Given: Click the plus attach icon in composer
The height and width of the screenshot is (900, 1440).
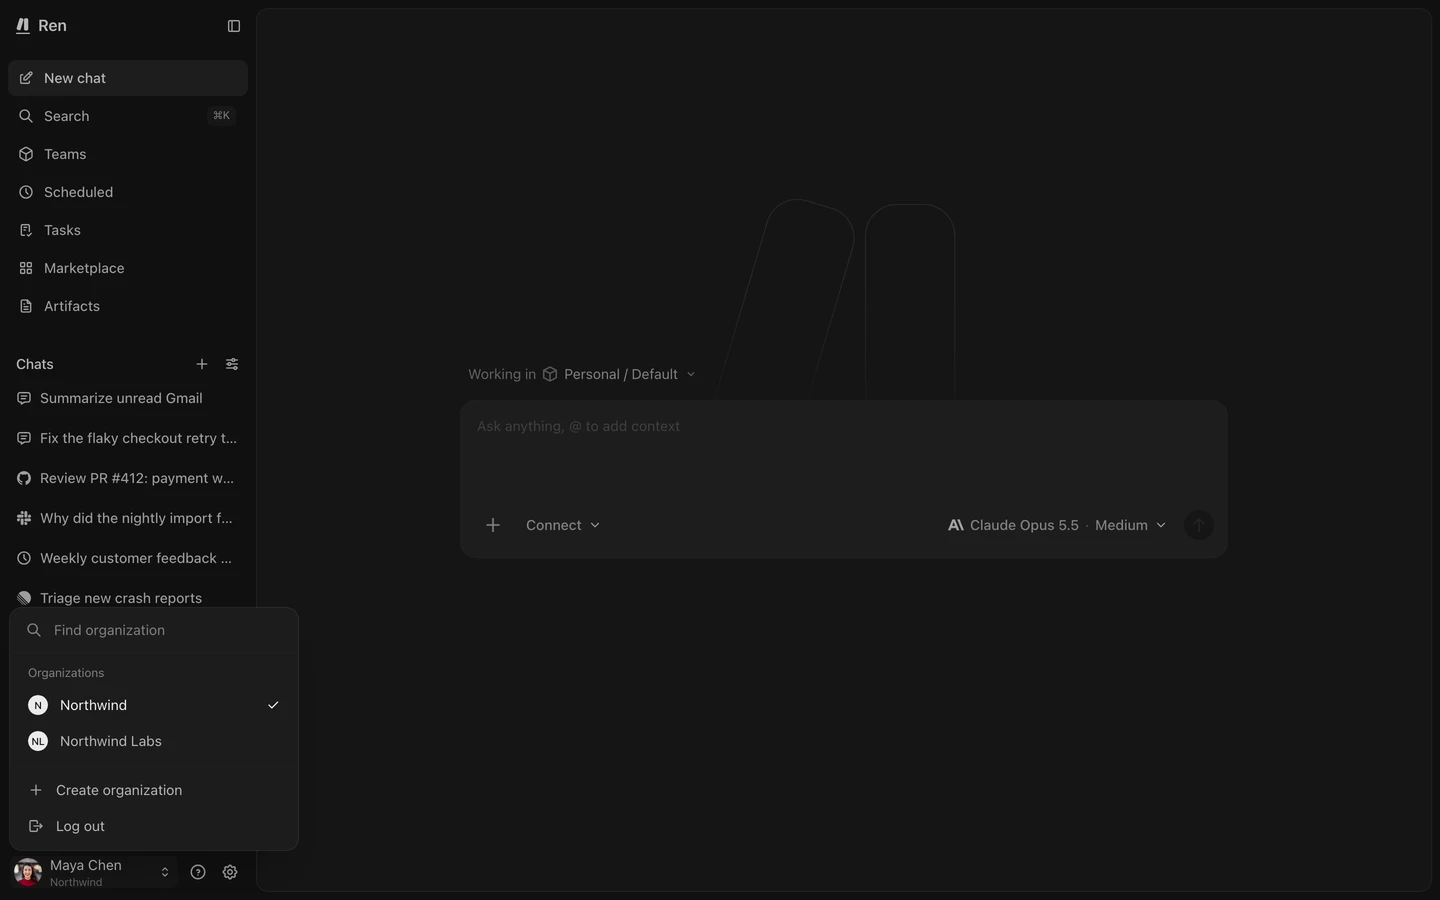Looking at the screenshot, I should point(493,525).
